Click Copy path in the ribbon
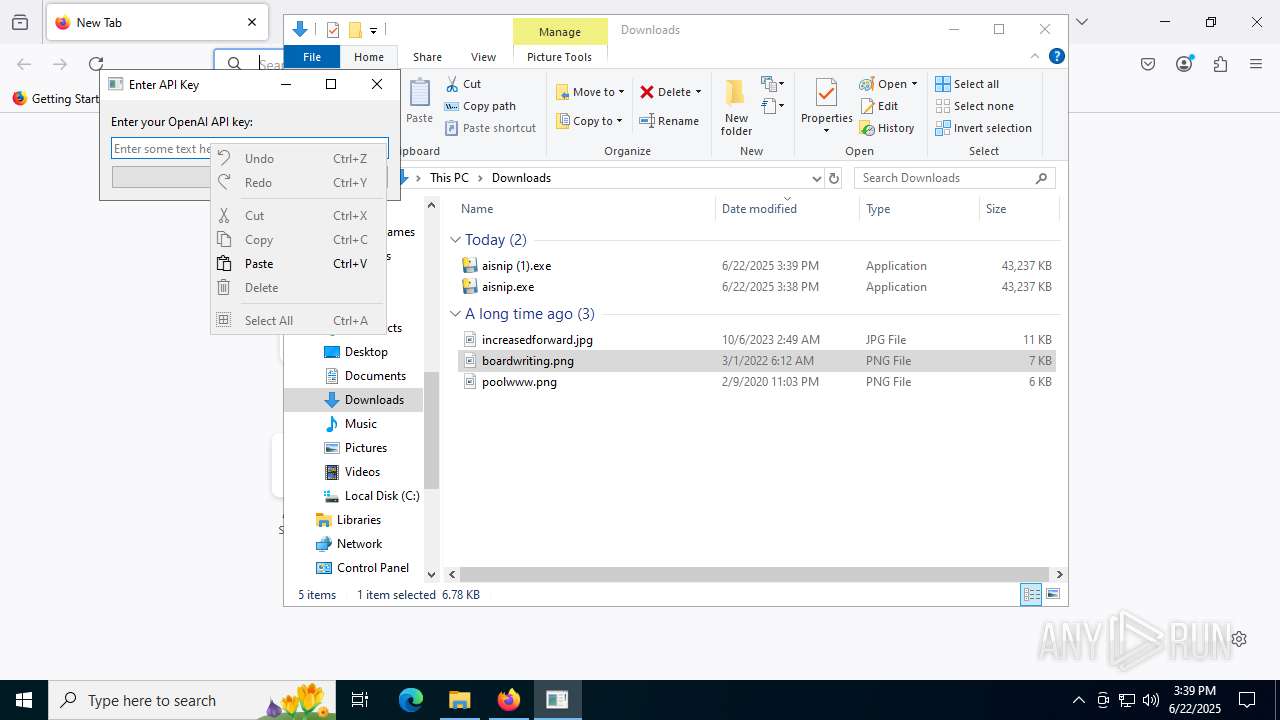The image size is (1280, 720). click(480, 106)
